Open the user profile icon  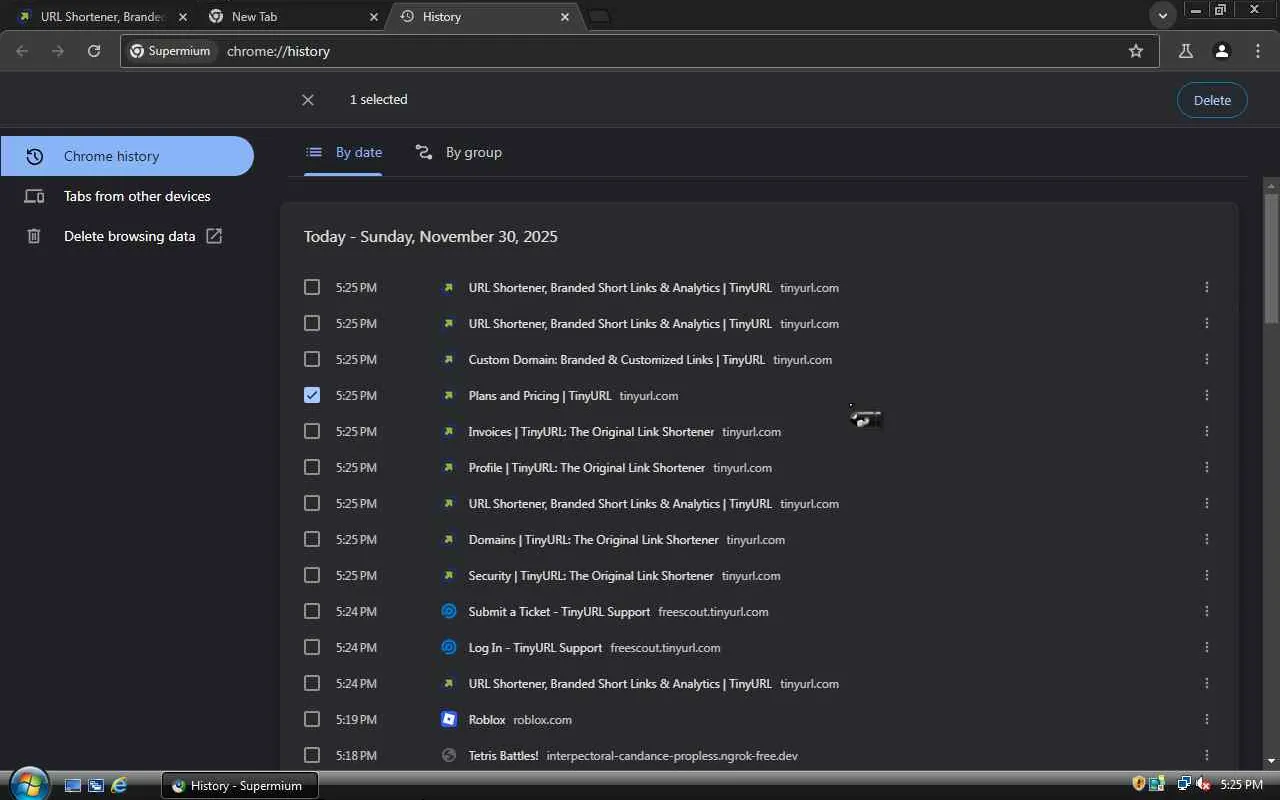coord(1221,51)
